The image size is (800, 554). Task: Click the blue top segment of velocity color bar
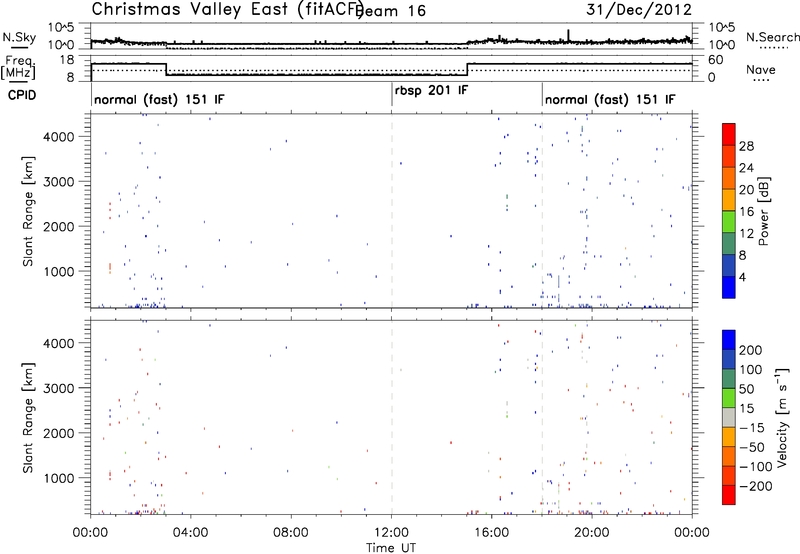tap(729, 340)
